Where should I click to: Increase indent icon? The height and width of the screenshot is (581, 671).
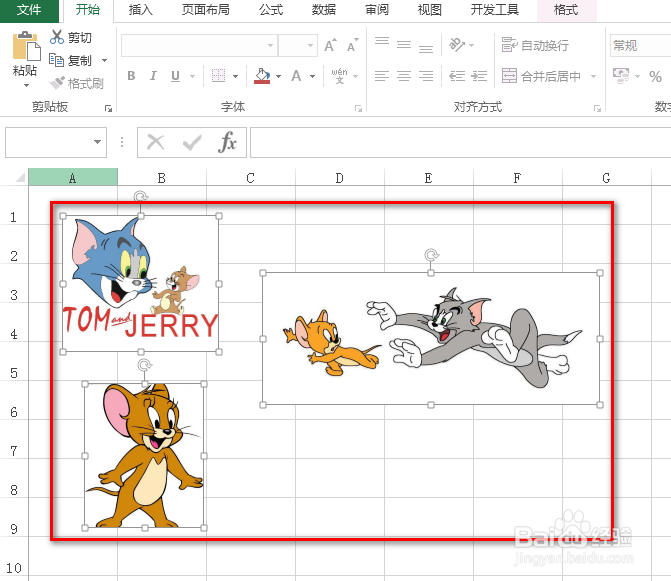click(x=479, y=76)
